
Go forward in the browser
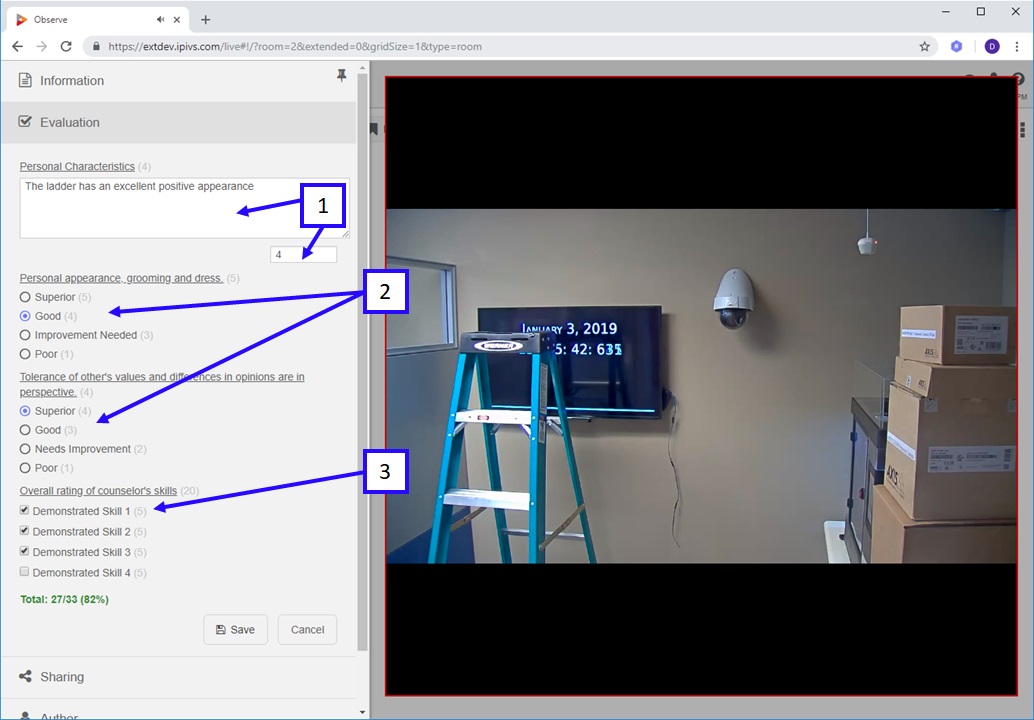pyautogui.click(x=42, y=46)
